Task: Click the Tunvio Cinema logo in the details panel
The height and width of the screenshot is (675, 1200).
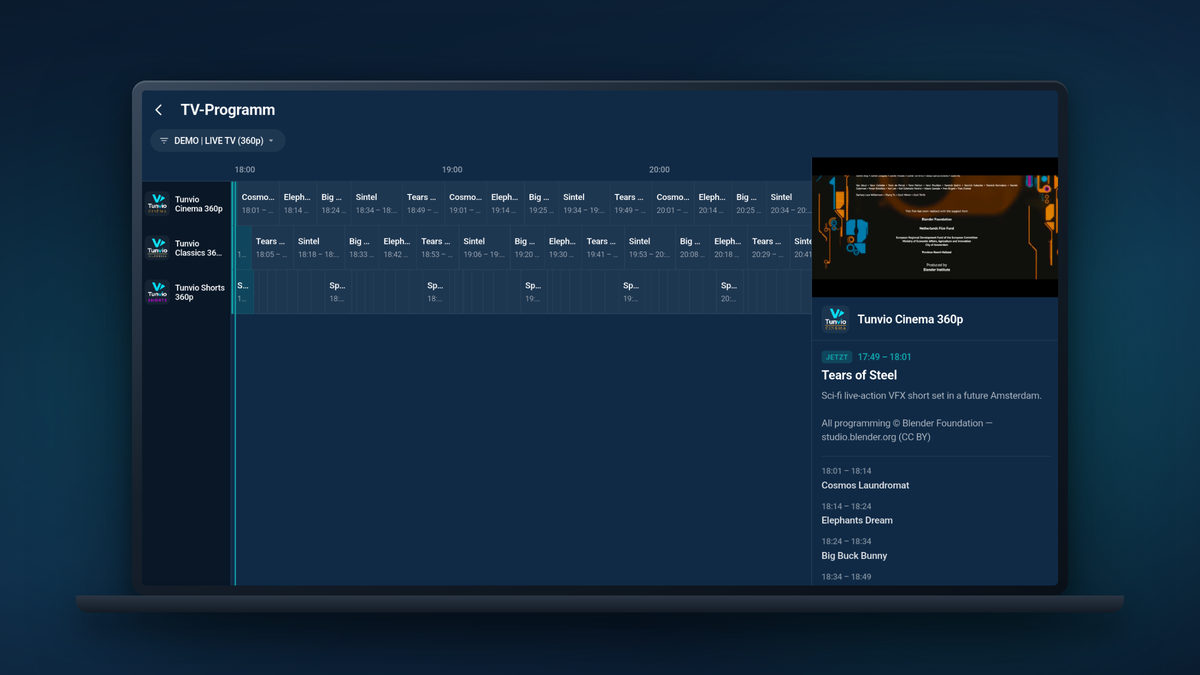Action: 835,319
